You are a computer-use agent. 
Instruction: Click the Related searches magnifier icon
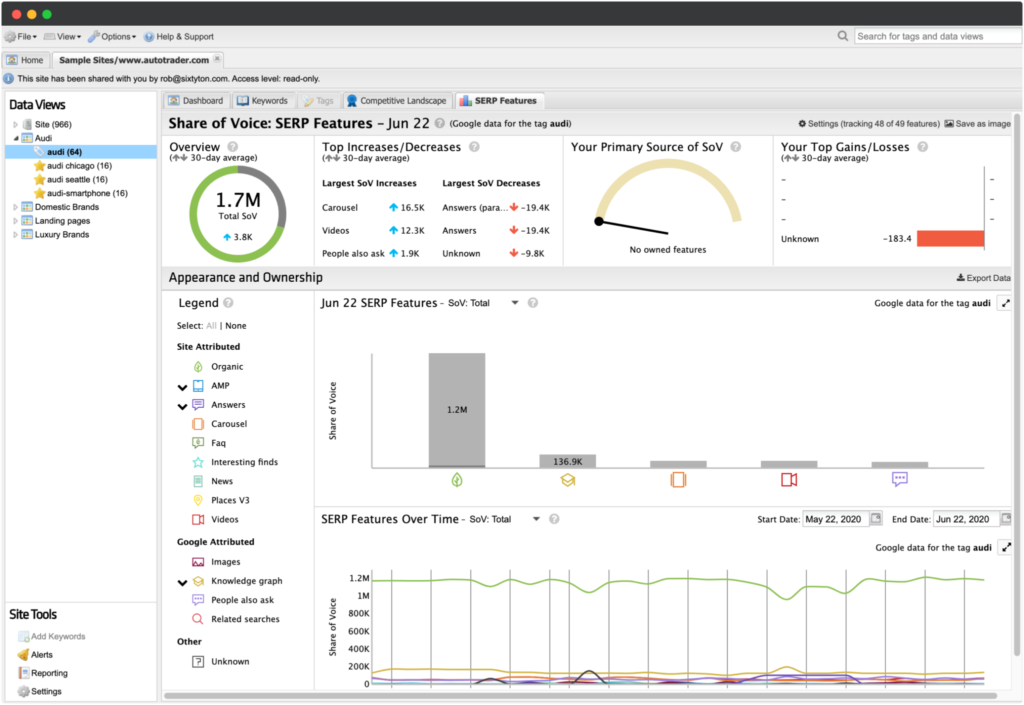[x=198, y=619]
